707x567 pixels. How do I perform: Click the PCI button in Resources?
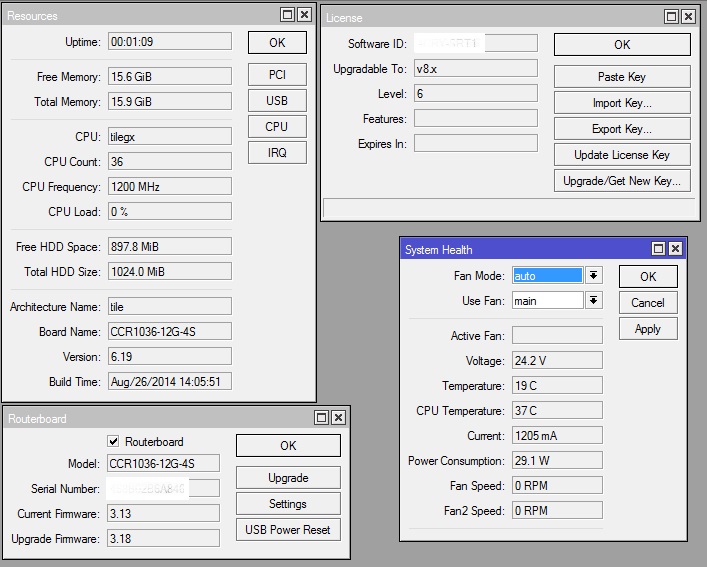[277, 75]
